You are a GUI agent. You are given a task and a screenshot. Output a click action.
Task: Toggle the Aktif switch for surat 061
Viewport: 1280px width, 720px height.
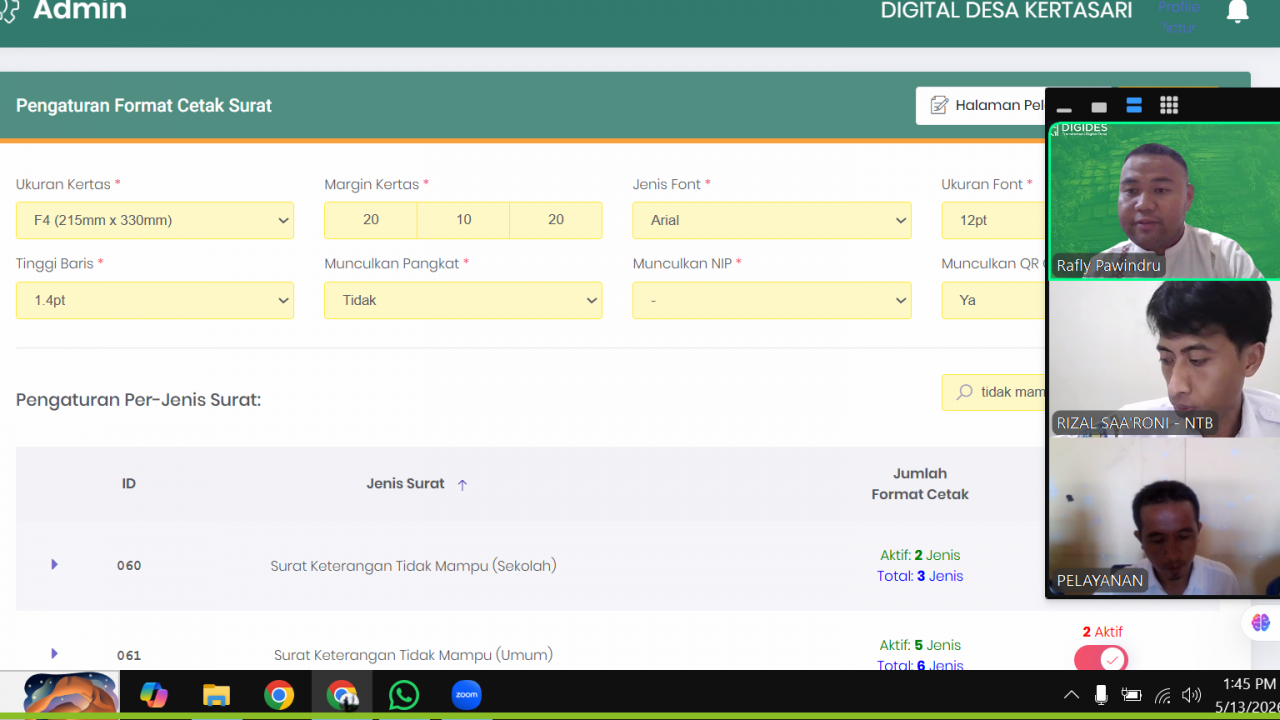(x=1101, y=660)
